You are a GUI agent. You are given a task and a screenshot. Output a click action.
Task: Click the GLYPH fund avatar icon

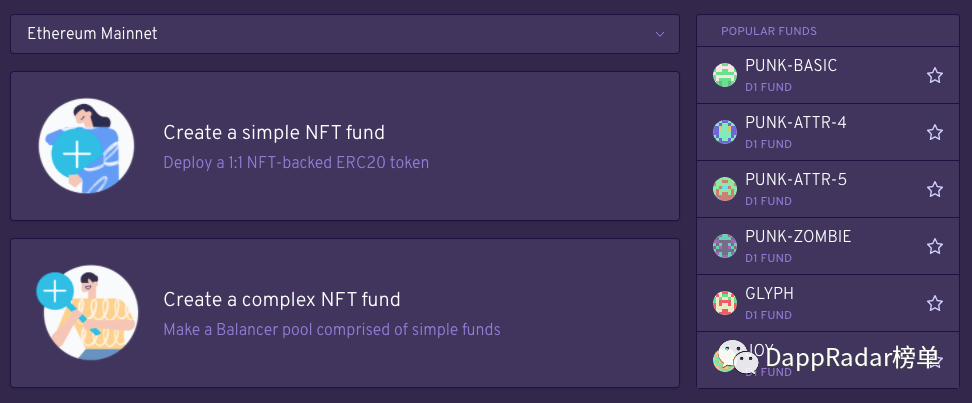tap(724, 303)
